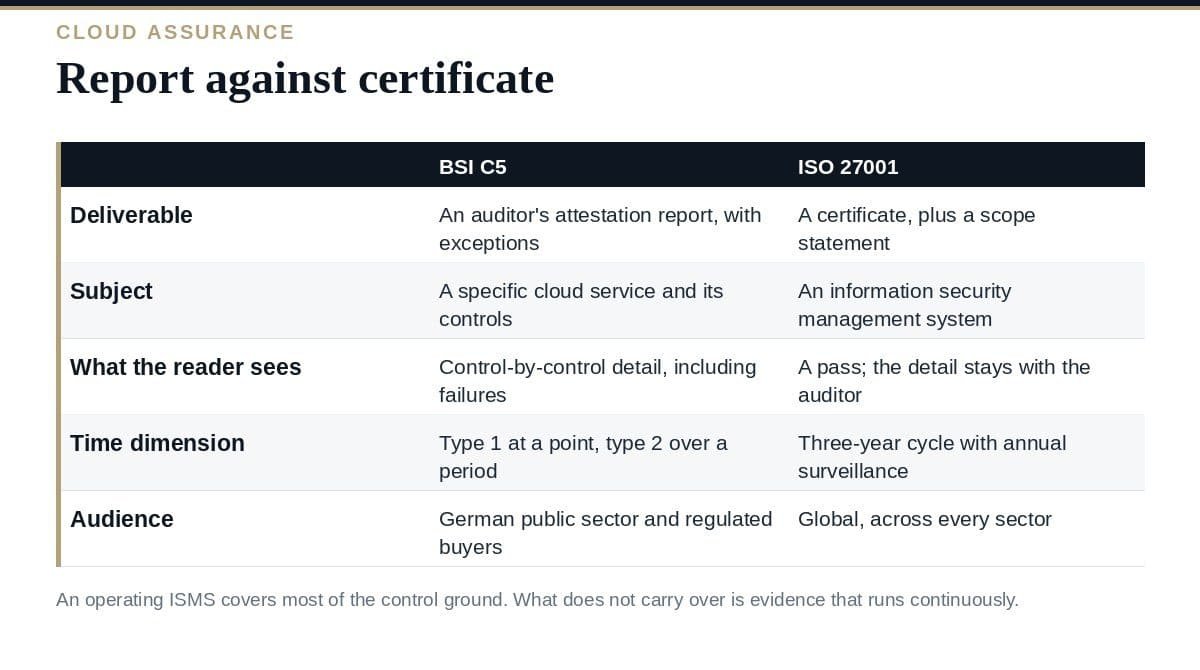Click the footnote starting 'An operating ISMS covers'
Viewport: 1200px width, 670px height.
[537, 600]
